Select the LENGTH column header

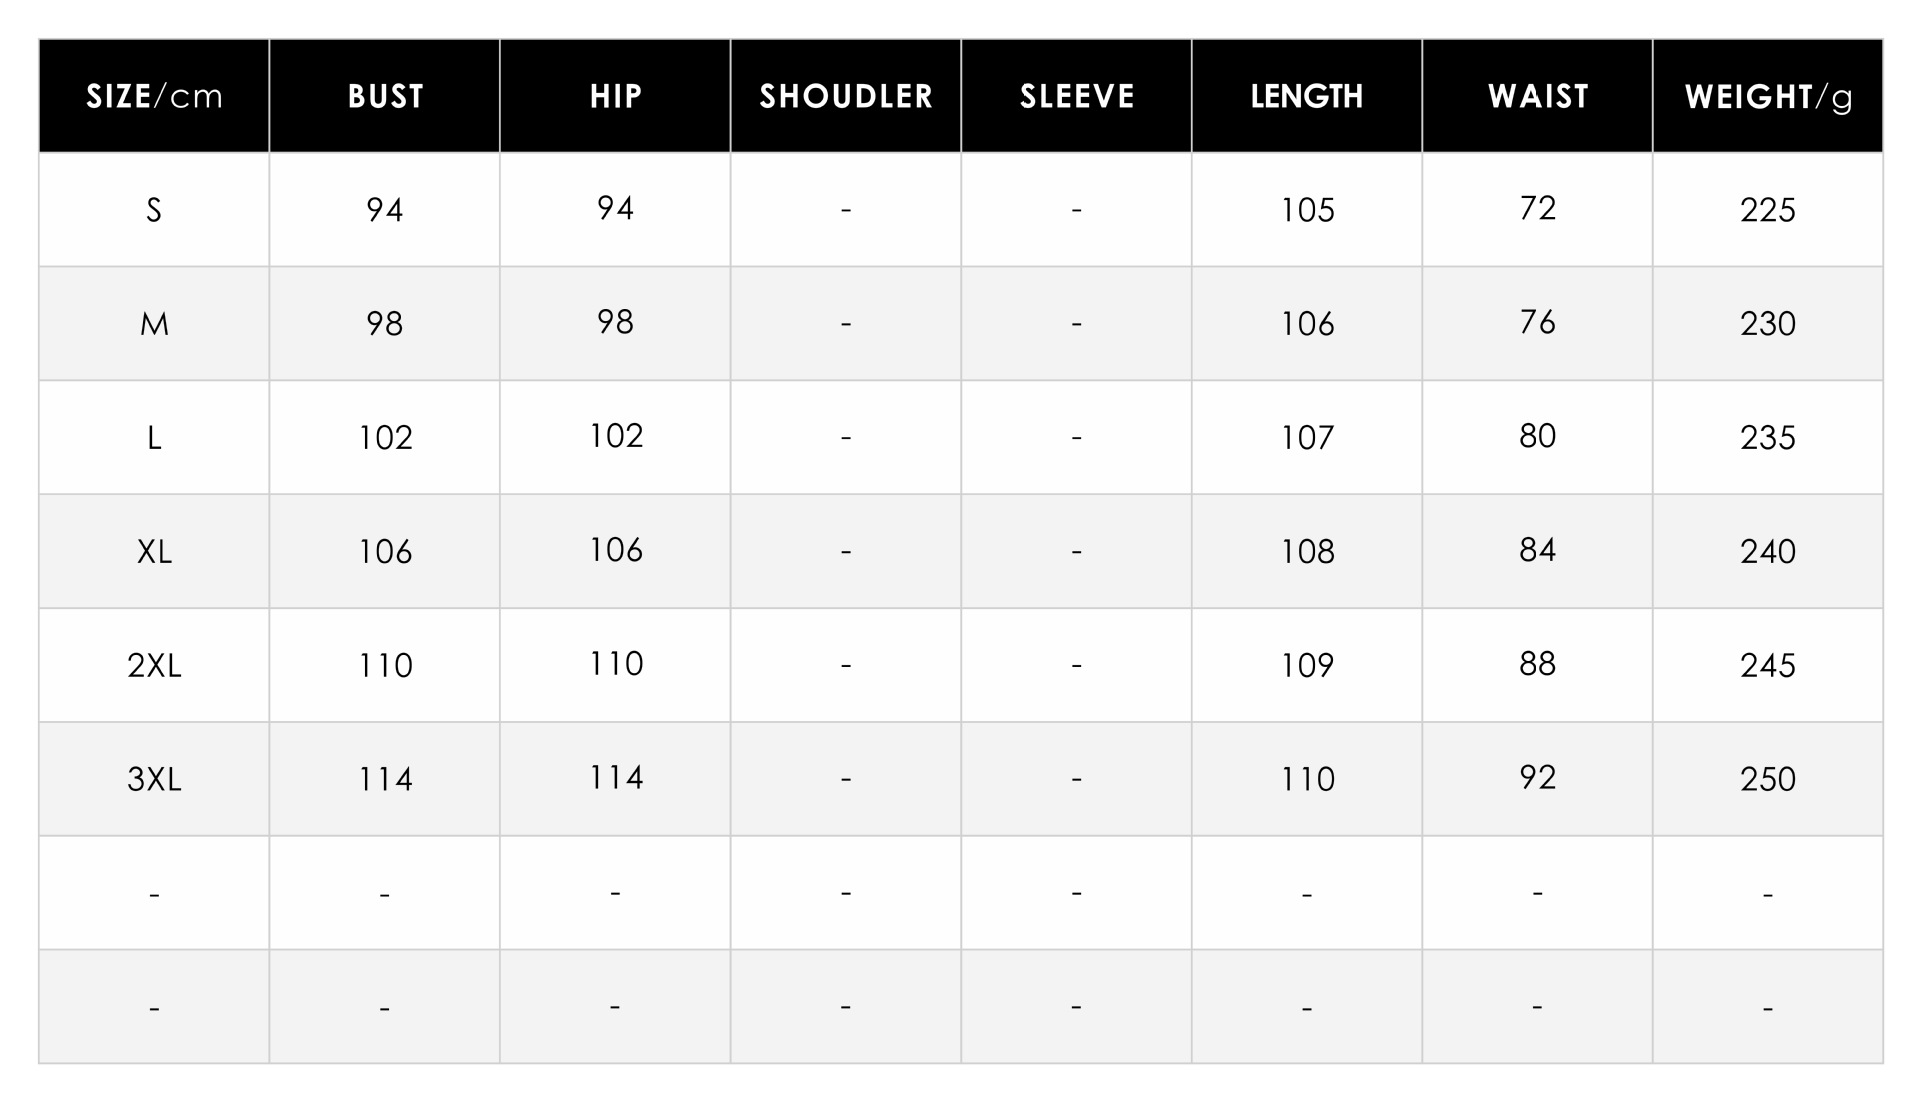[x=1307, y=96]
